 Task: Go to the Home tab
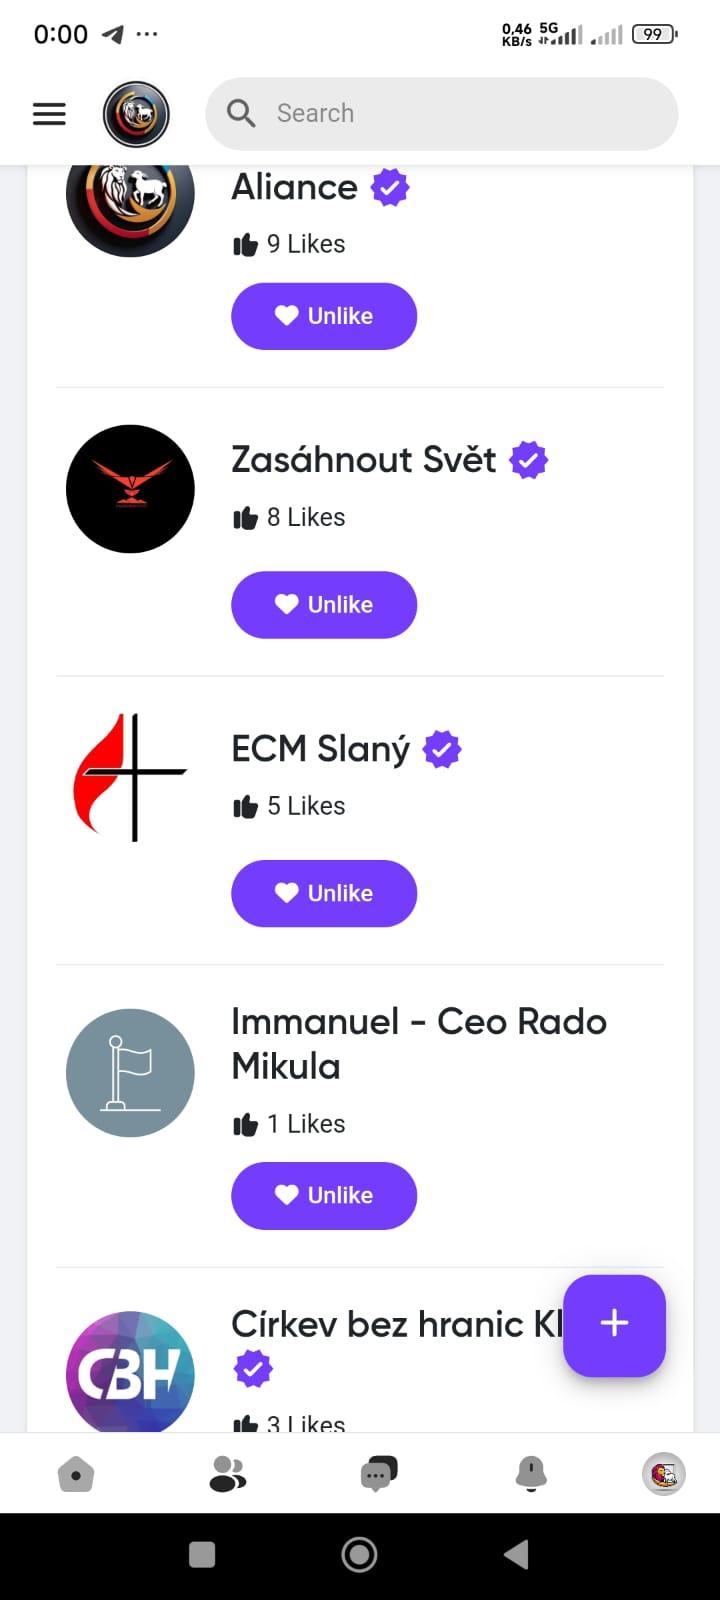[76, 1474]
